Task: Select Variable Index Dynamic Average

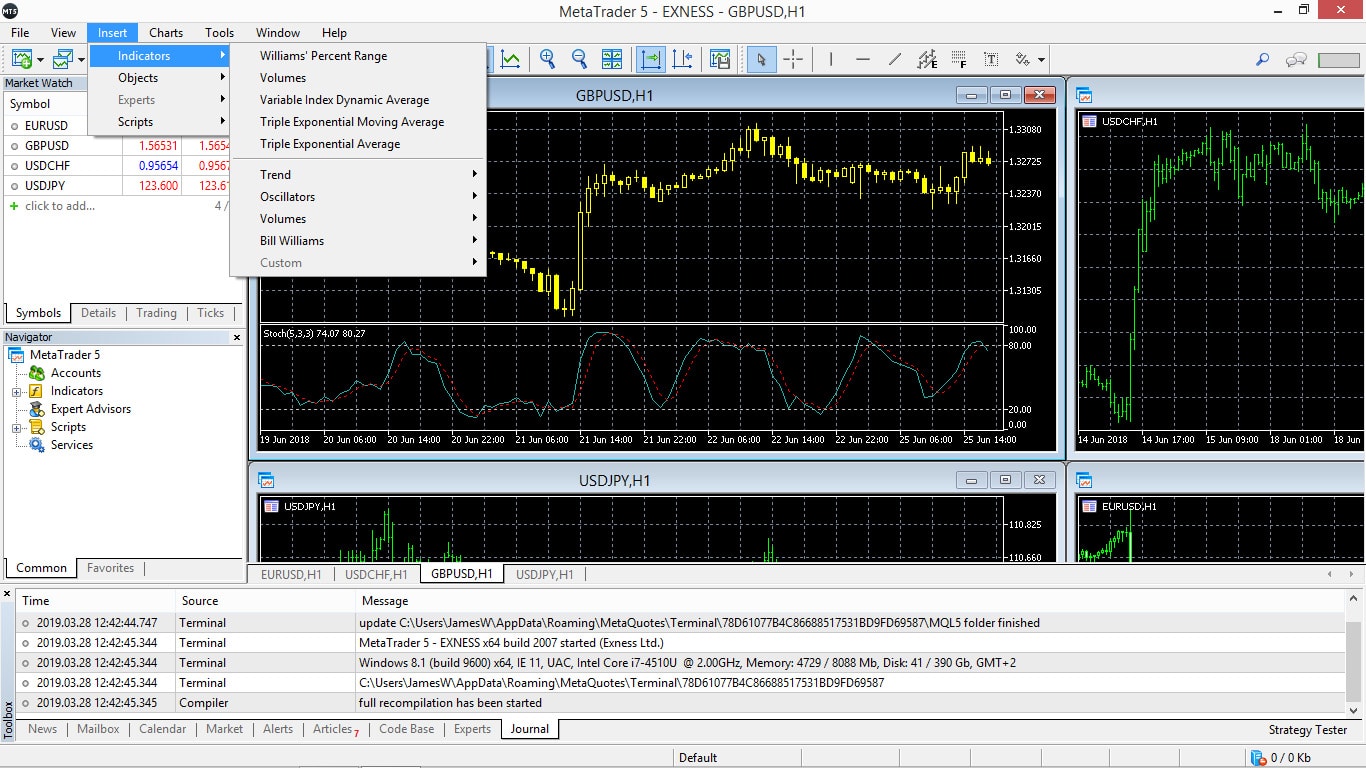Action: click(x=358, y=100)
